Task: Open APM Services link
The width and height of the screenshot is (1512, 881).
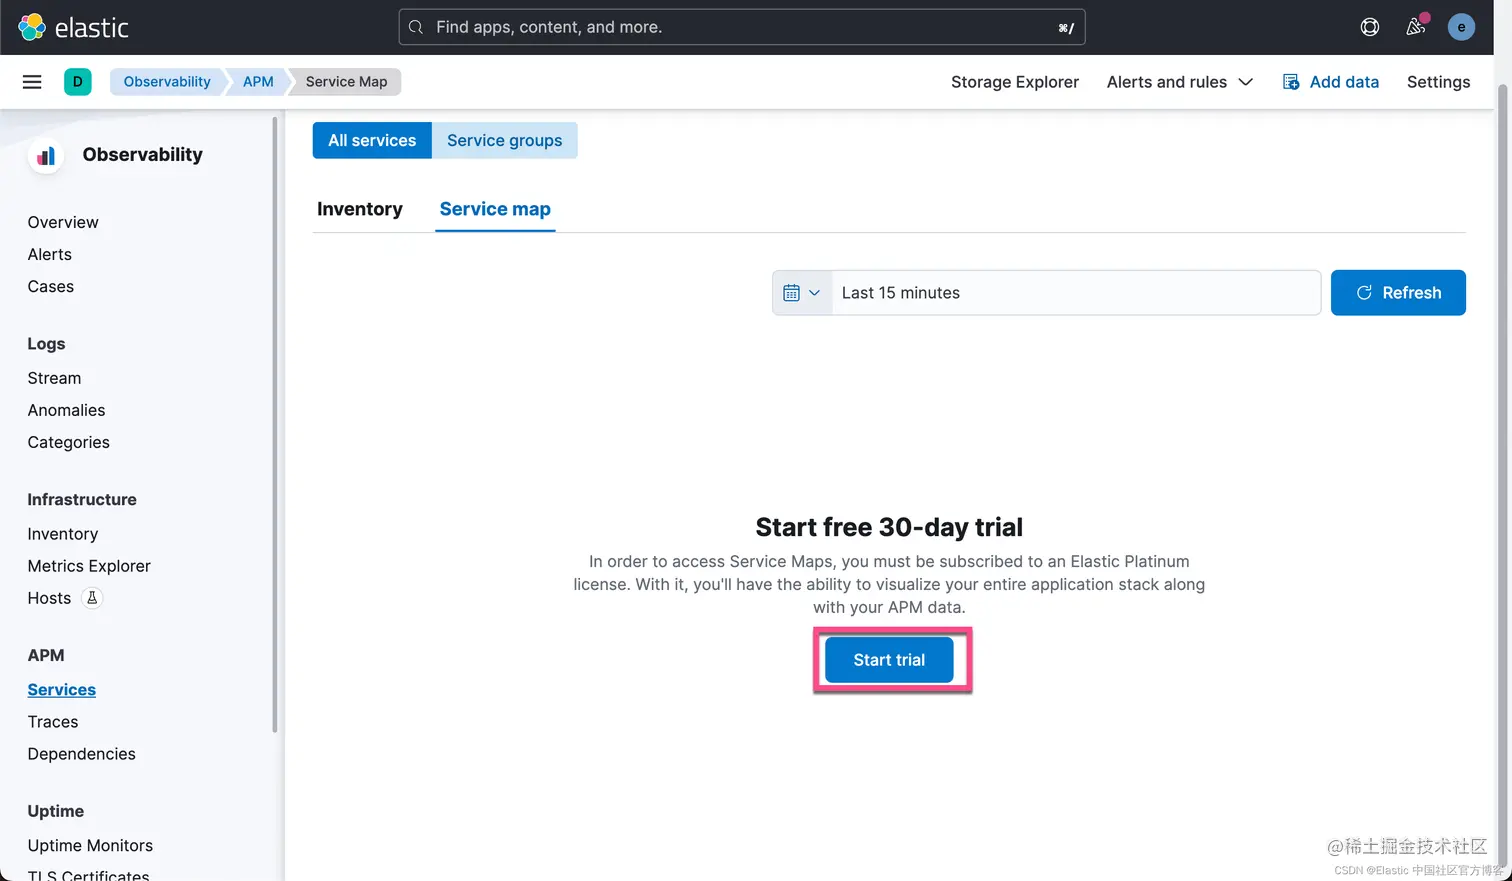Action: coord(62,690)
